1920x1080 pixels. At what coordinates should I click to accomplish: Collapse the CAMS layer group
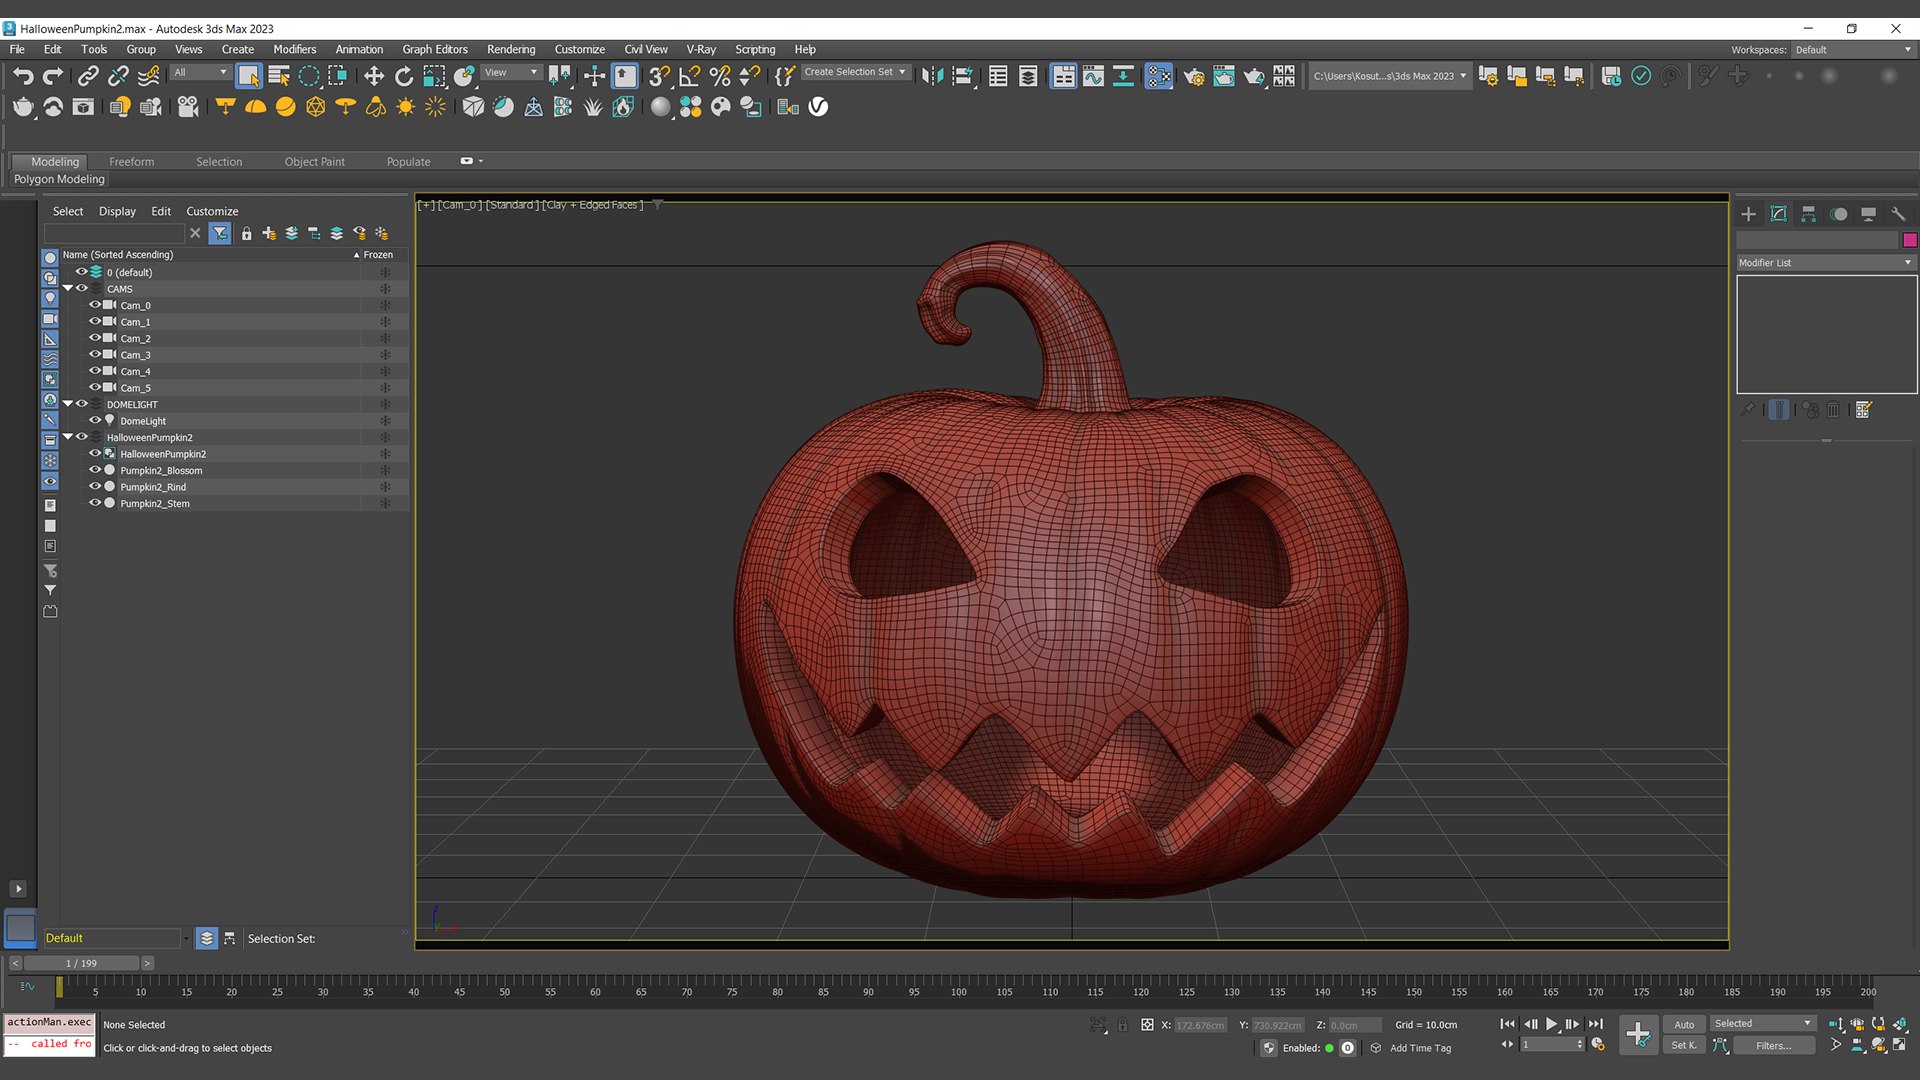[68, 289]
